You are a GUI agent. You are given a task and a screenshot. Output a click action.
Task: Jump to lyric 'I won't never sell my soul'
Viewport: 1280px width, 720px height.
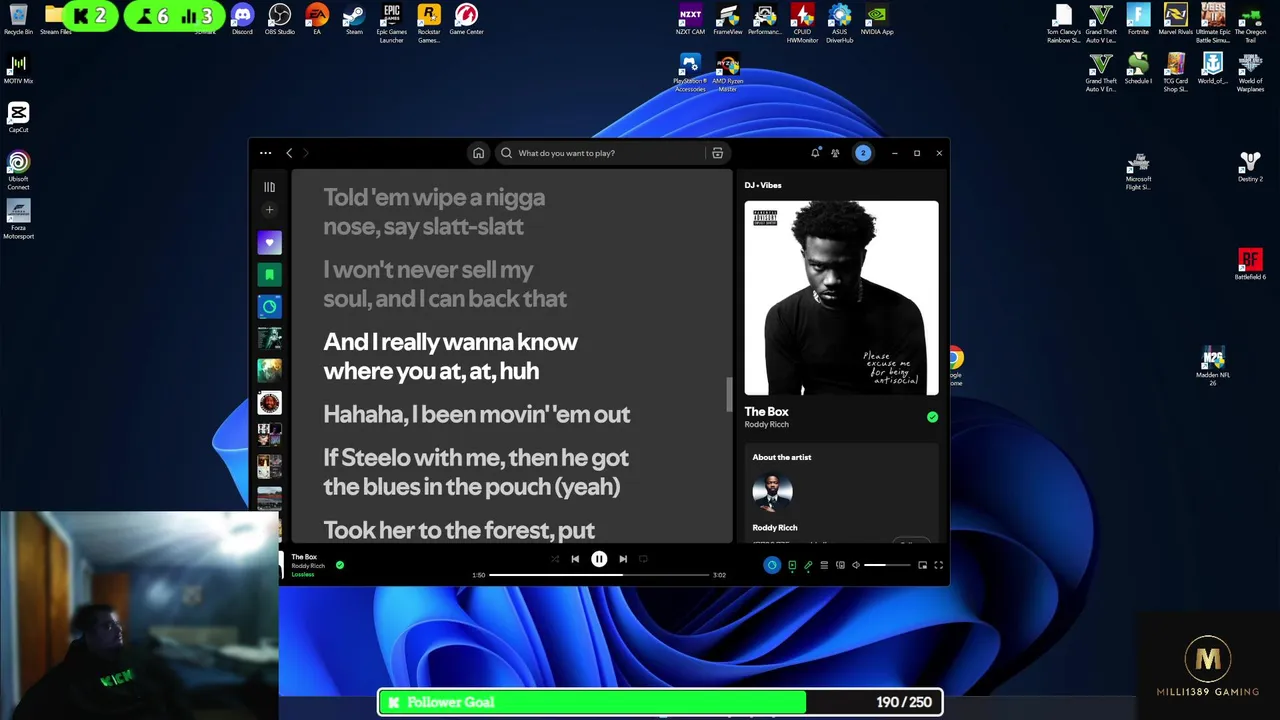pyautogui.click(x=444, y=284)
